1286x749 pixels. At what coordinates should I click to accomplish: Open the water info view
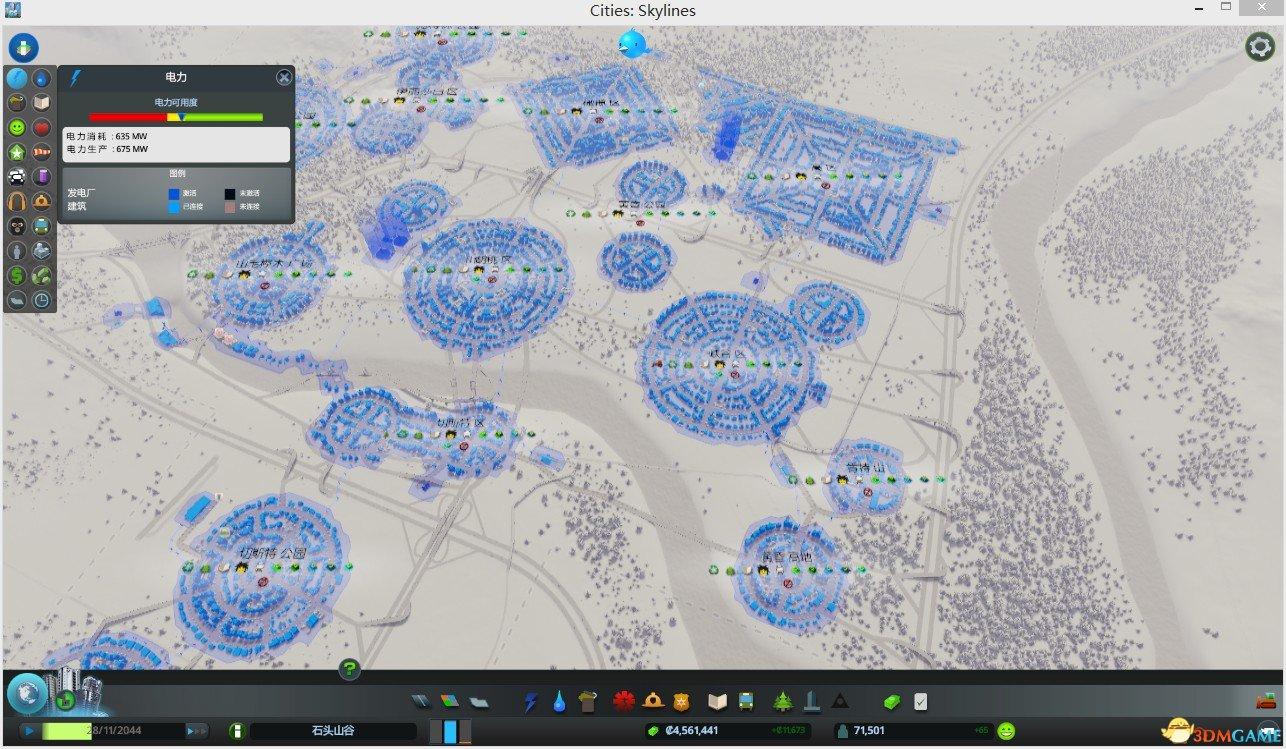tap(42, 78)
